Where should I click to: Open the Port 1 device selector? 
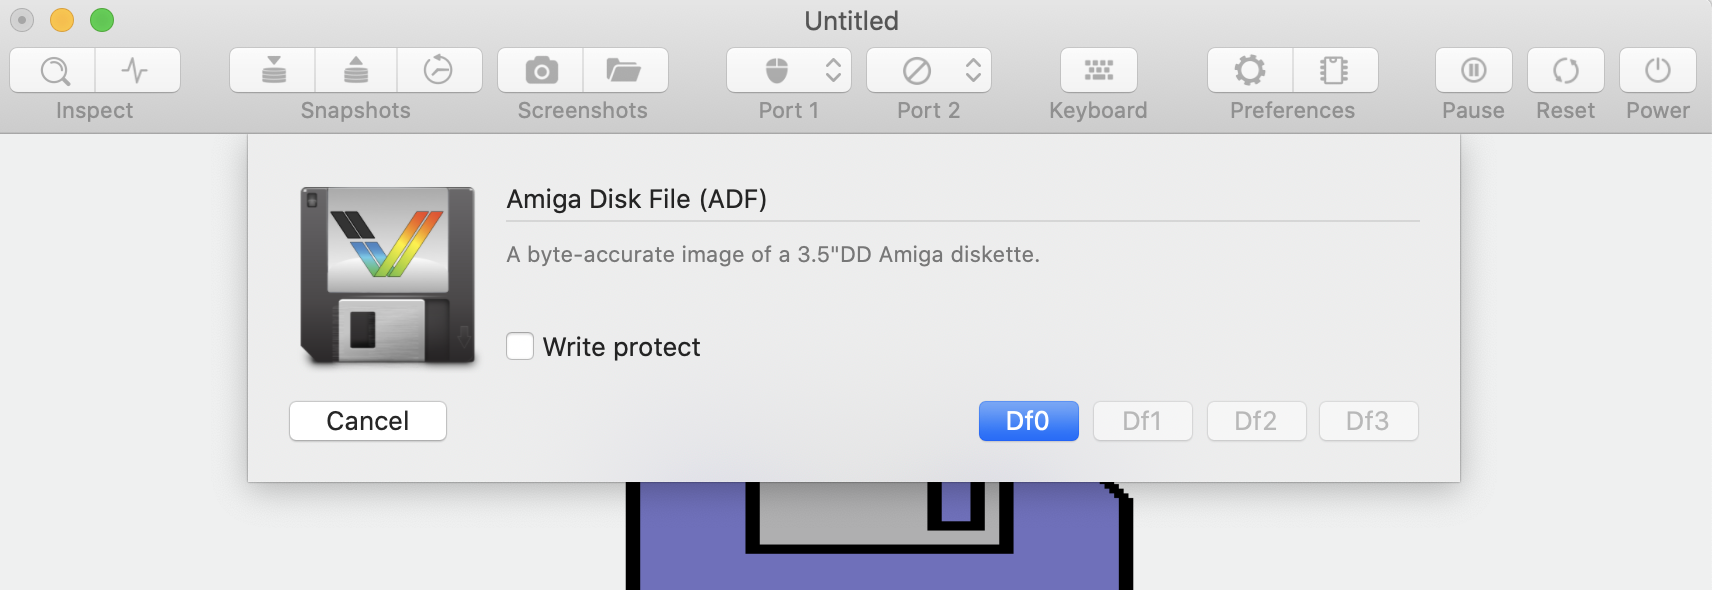point(788,70)
